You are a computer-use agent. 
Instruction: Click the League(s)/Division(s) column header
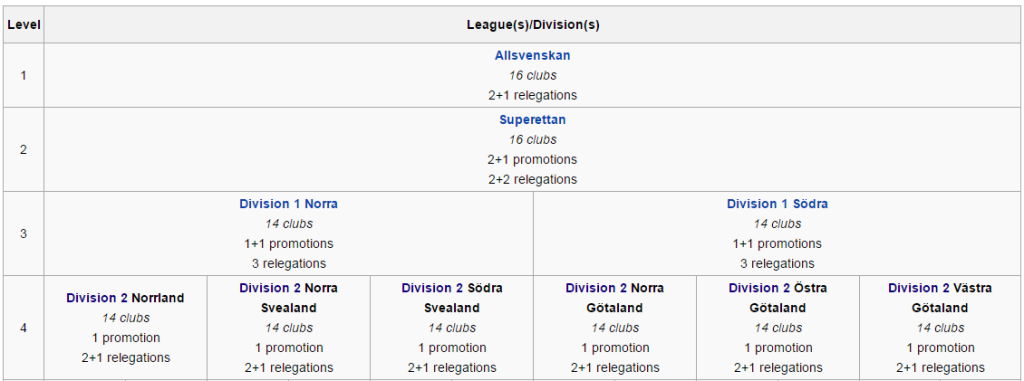point(533,25)
